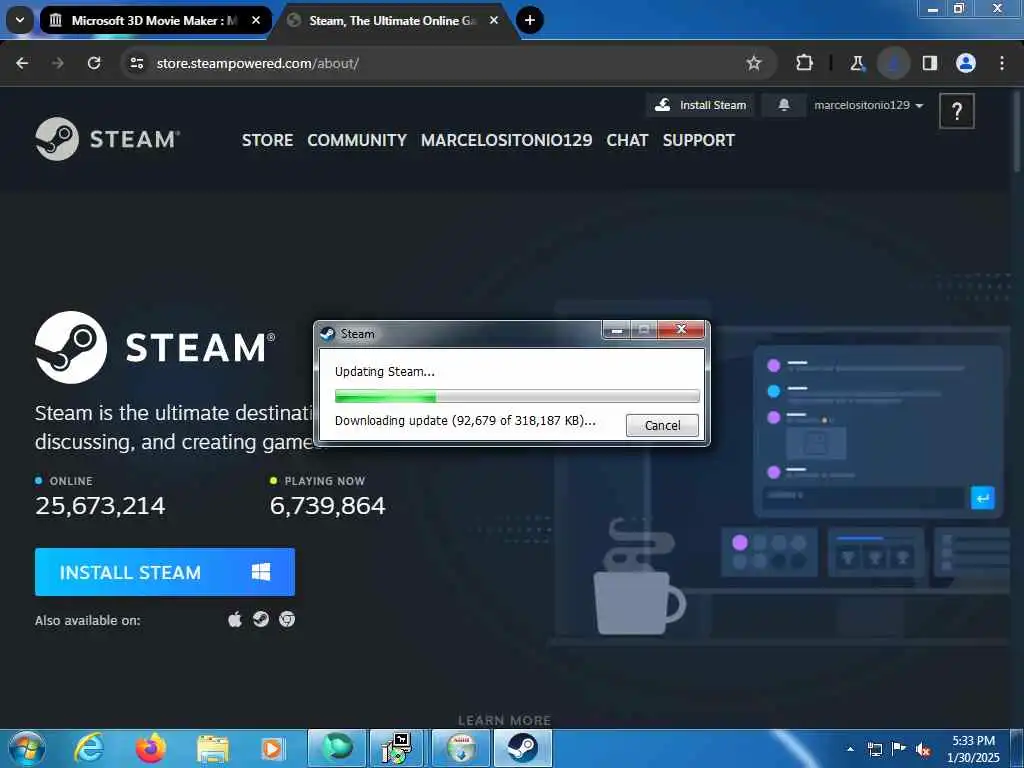Click the large Steam logo in hero
This screenshot has width=1024, height=768.
coord(155,347)
